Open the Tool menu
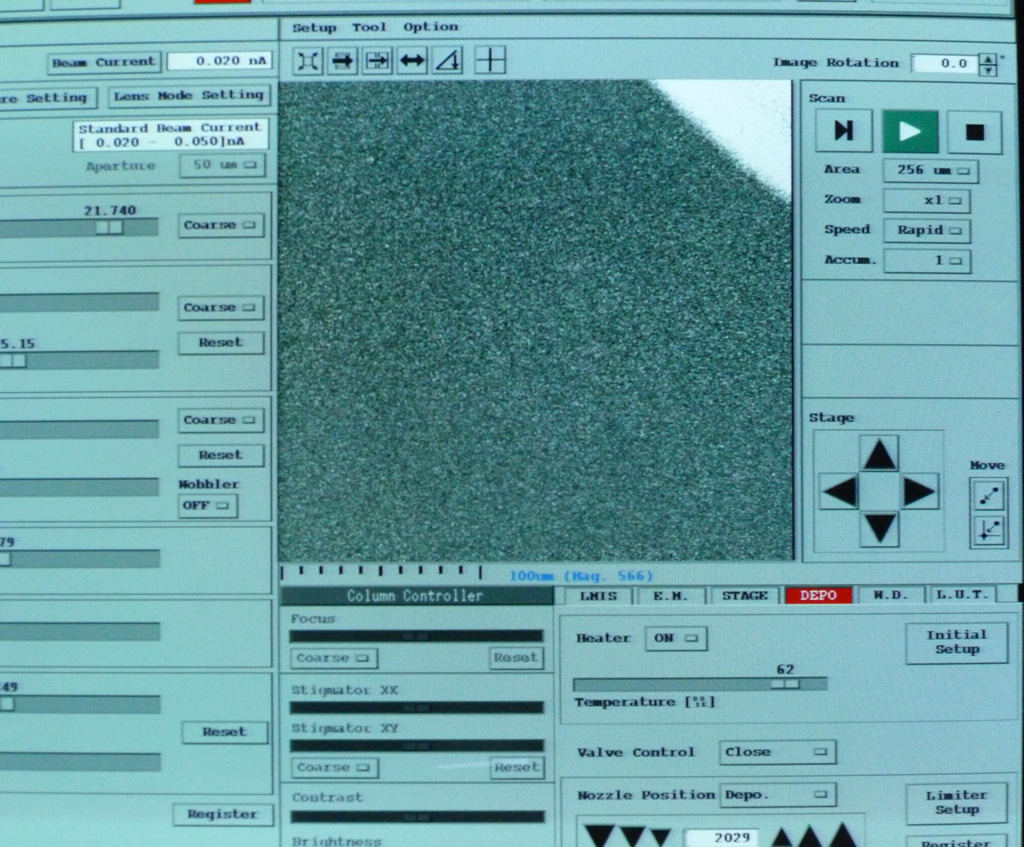 [369, 27]
